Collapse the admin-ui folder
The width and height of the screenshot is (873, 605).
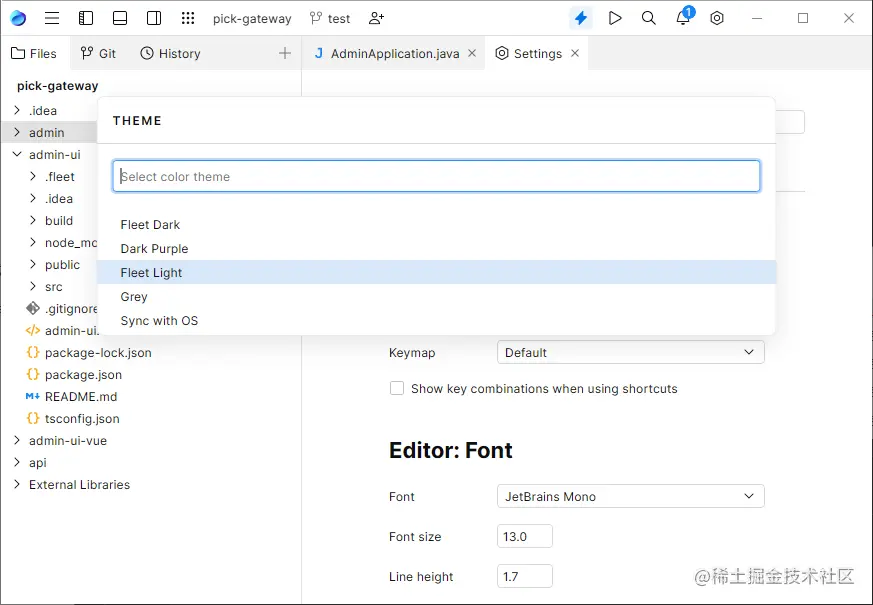[17, 154]
